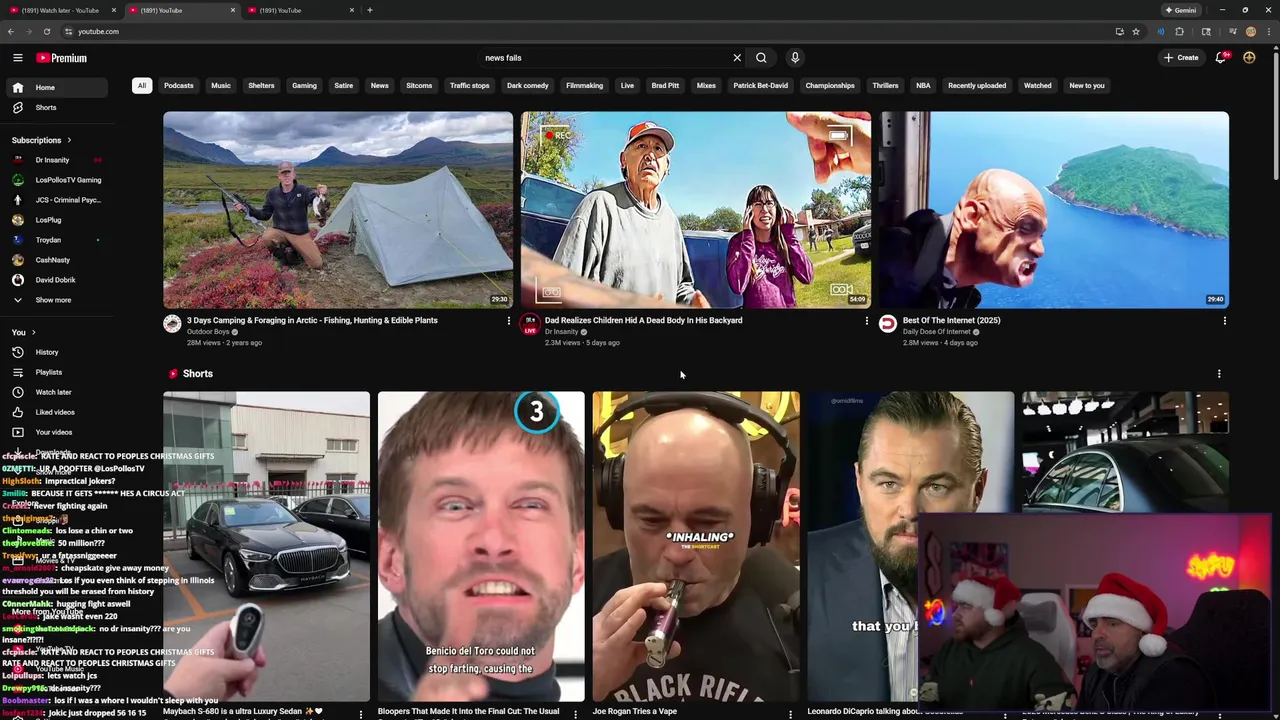The height and width of the screenshot is (720, 1280).
Task: Select the Gaming filter chip
Action: click(304, 85)
